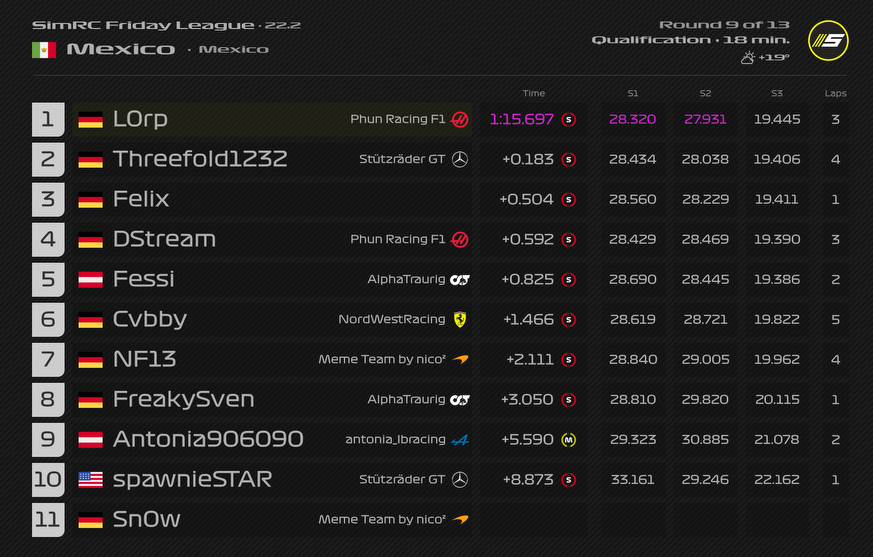873x557 pixels.
Task: Click the Haas logo beside L0rp
Action: click(460, 119)
